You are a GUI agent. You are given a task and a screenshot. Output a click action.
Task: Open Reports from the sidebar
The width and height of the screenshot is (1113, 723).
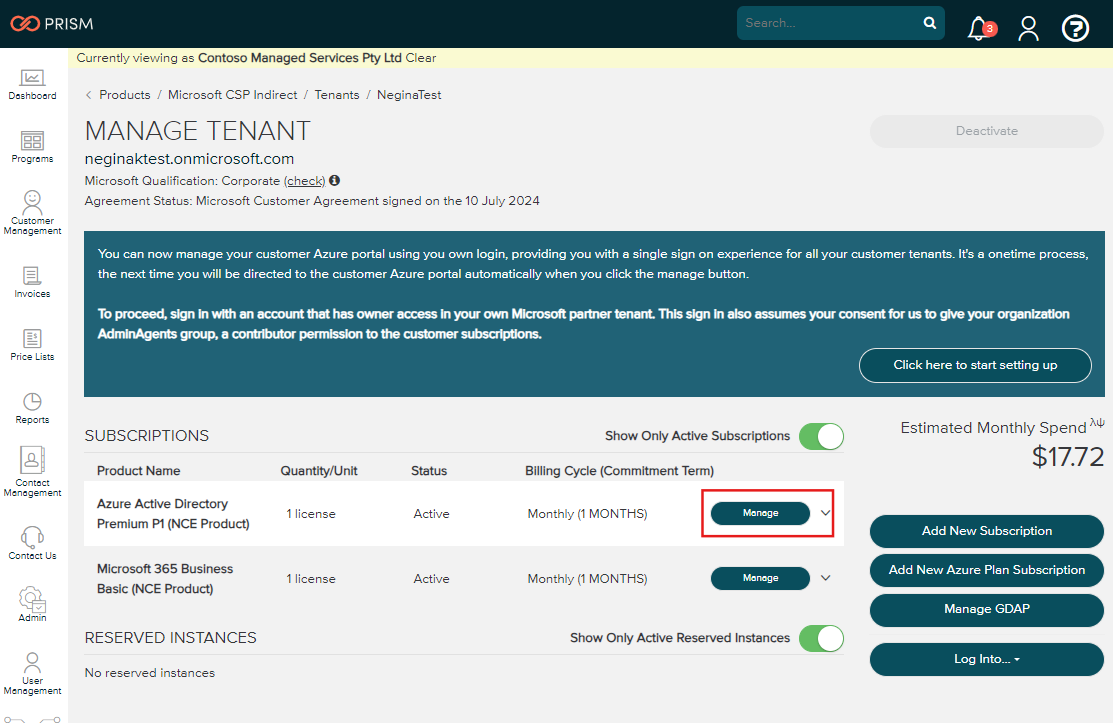click(x=32, y=407)
